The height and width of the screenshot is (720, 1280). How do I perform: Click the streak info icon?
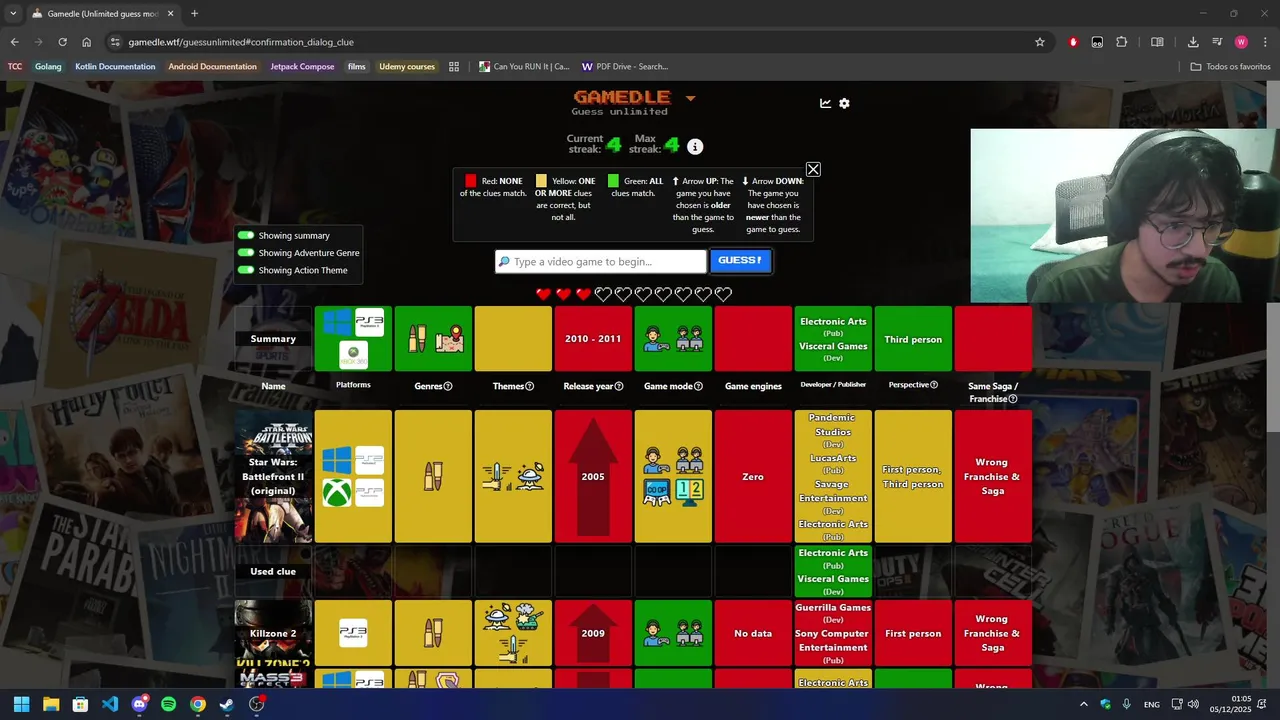(x=695, y=147)
